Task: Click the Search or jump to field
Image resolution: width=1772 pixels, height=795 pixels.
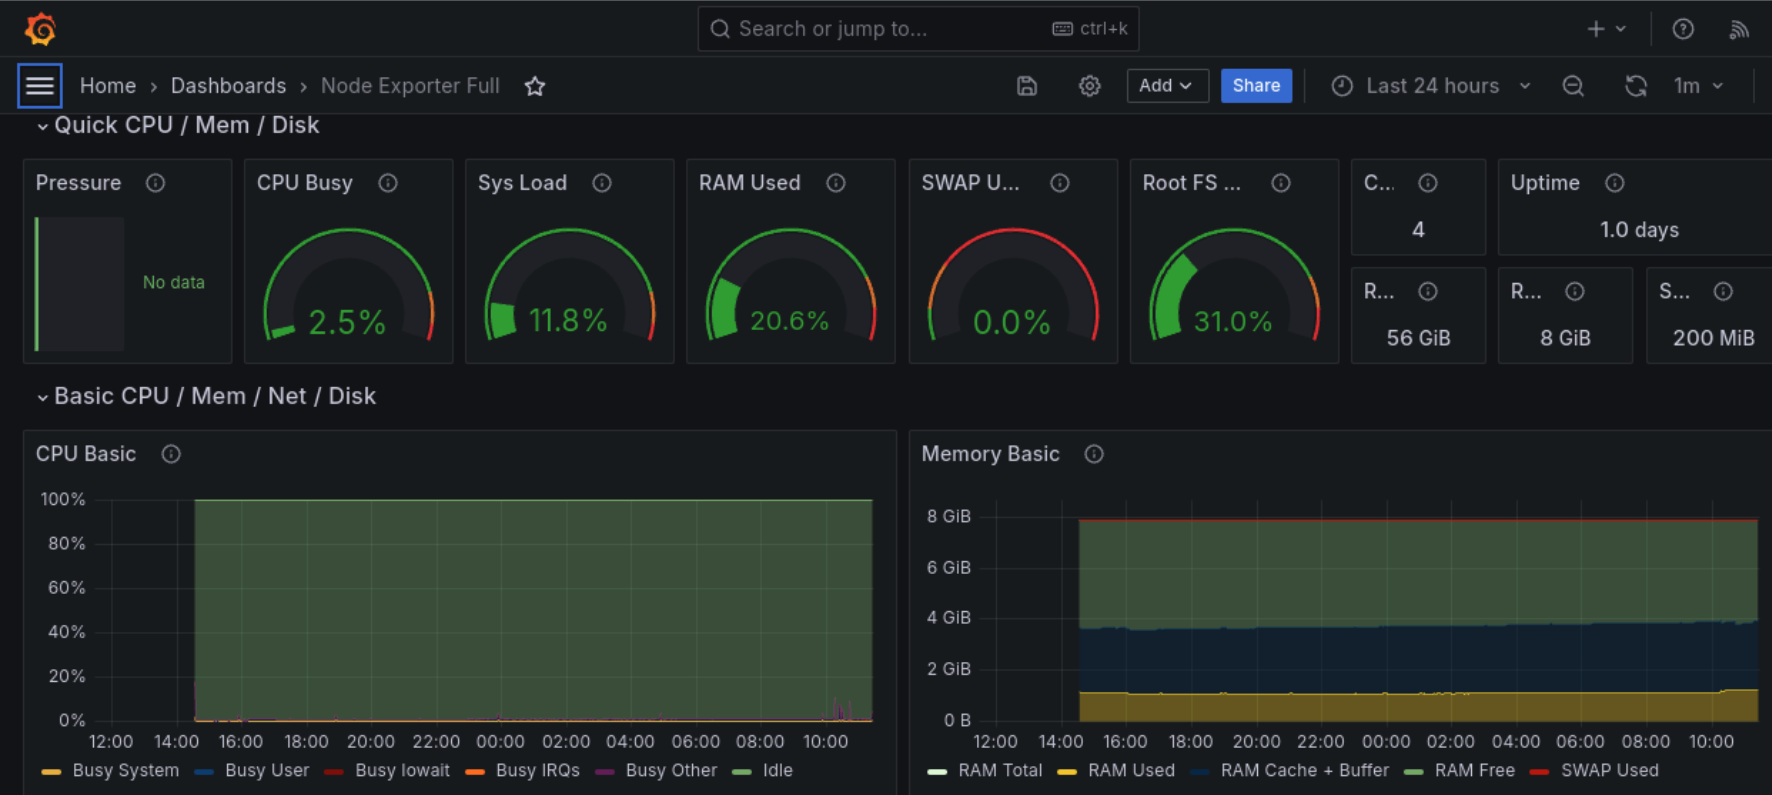Action: click(x=918, y=29)
